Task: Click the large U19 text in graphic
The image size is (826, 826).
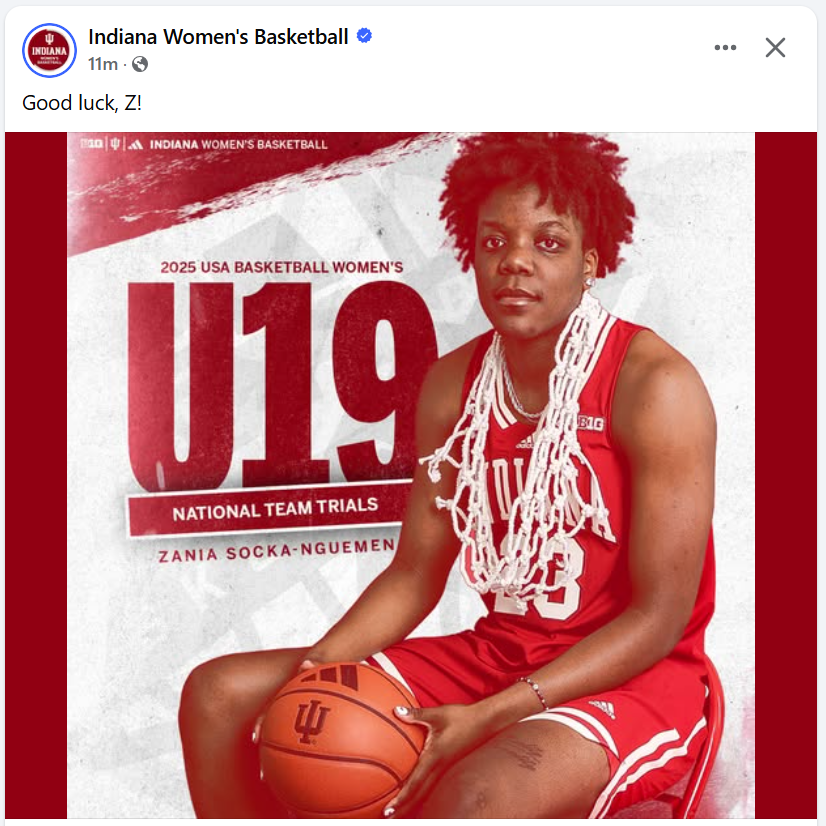Action: pos(282,384)
